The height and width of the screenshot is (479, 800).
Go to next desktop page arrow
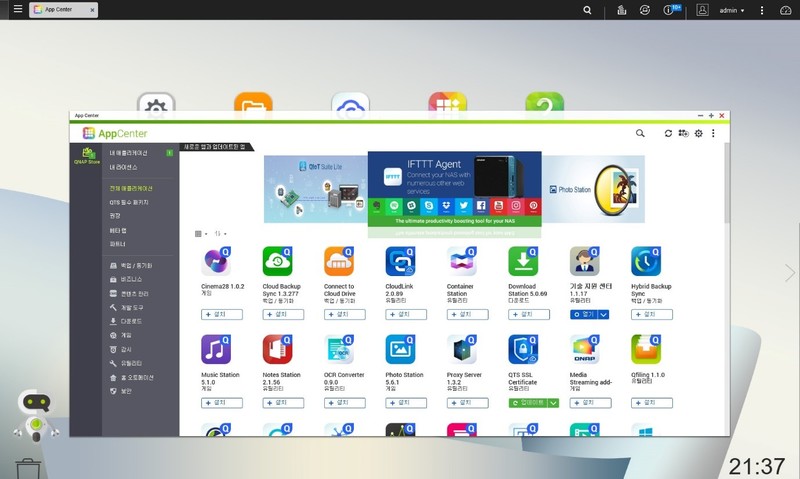(x=790, y=273)
